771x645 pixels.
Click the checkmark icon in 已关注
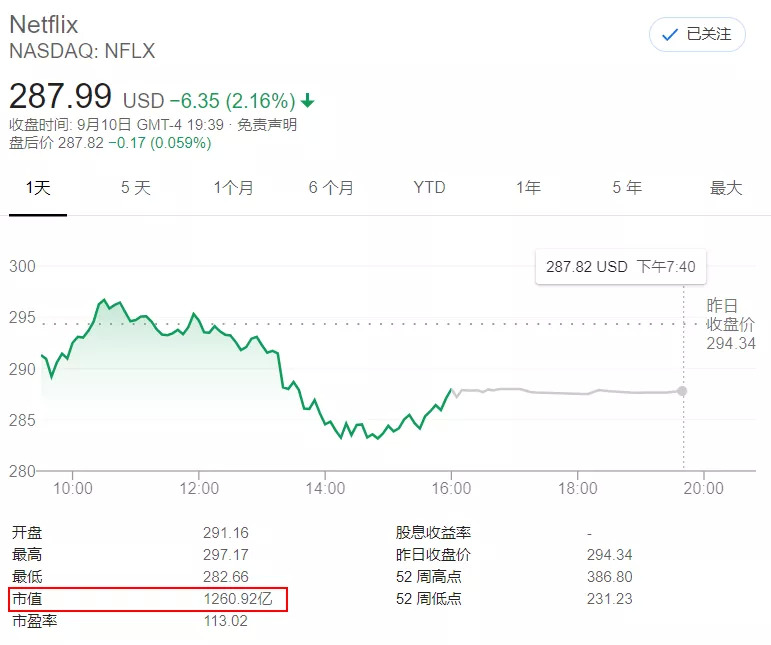pos(669,35)
